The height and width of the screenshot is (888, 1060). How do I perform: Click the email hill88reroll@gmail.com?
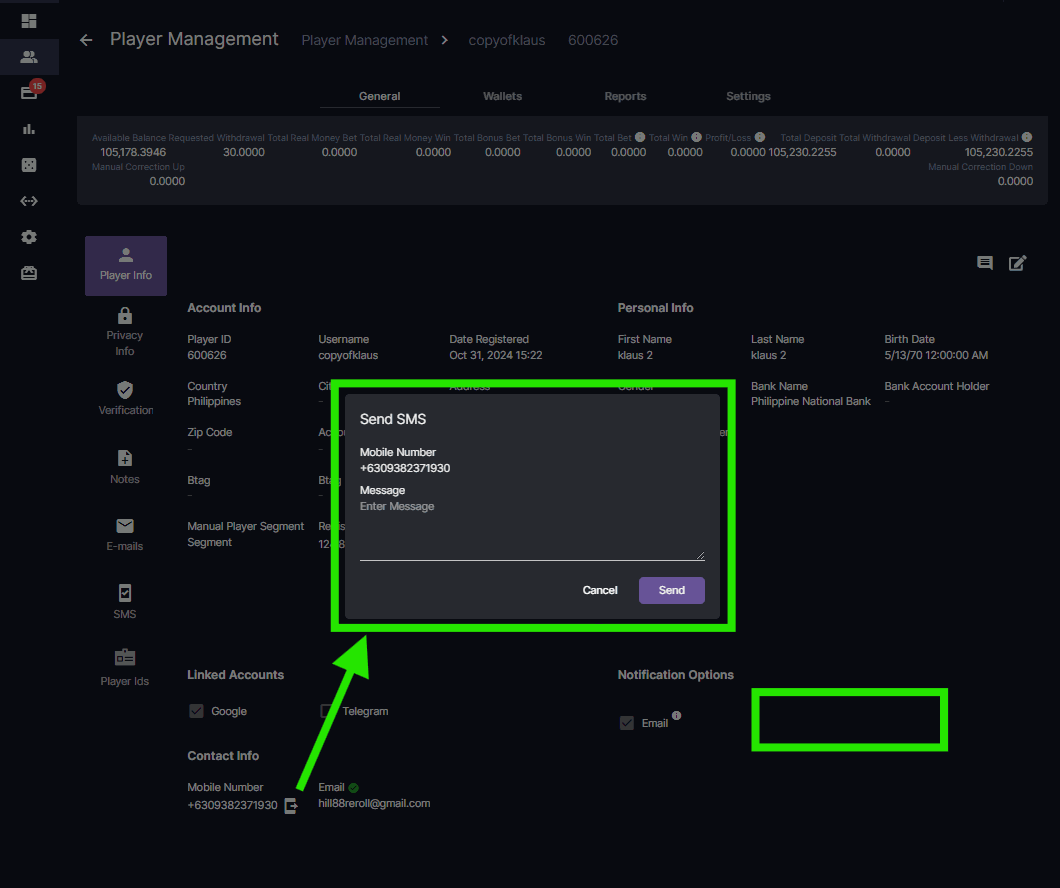374,804
